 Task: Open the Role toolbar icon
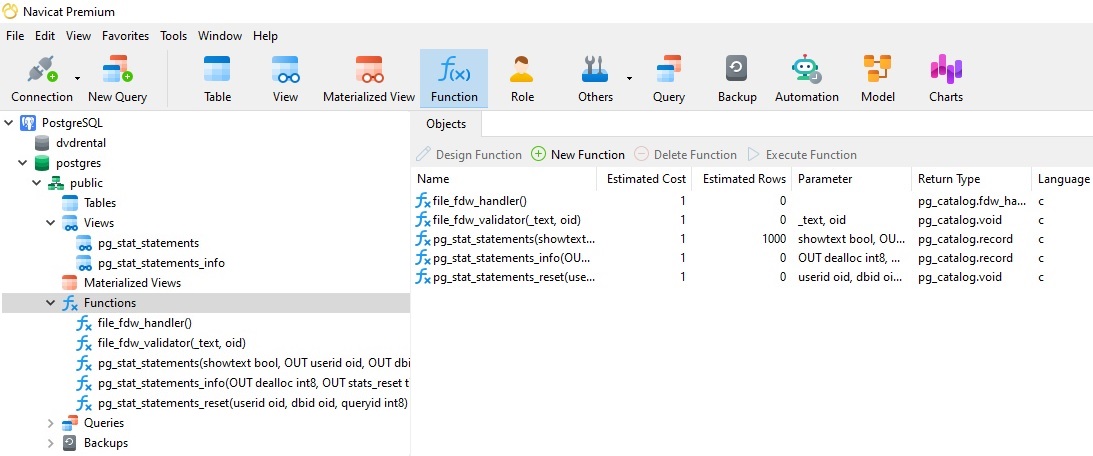[x=522, y=78]
